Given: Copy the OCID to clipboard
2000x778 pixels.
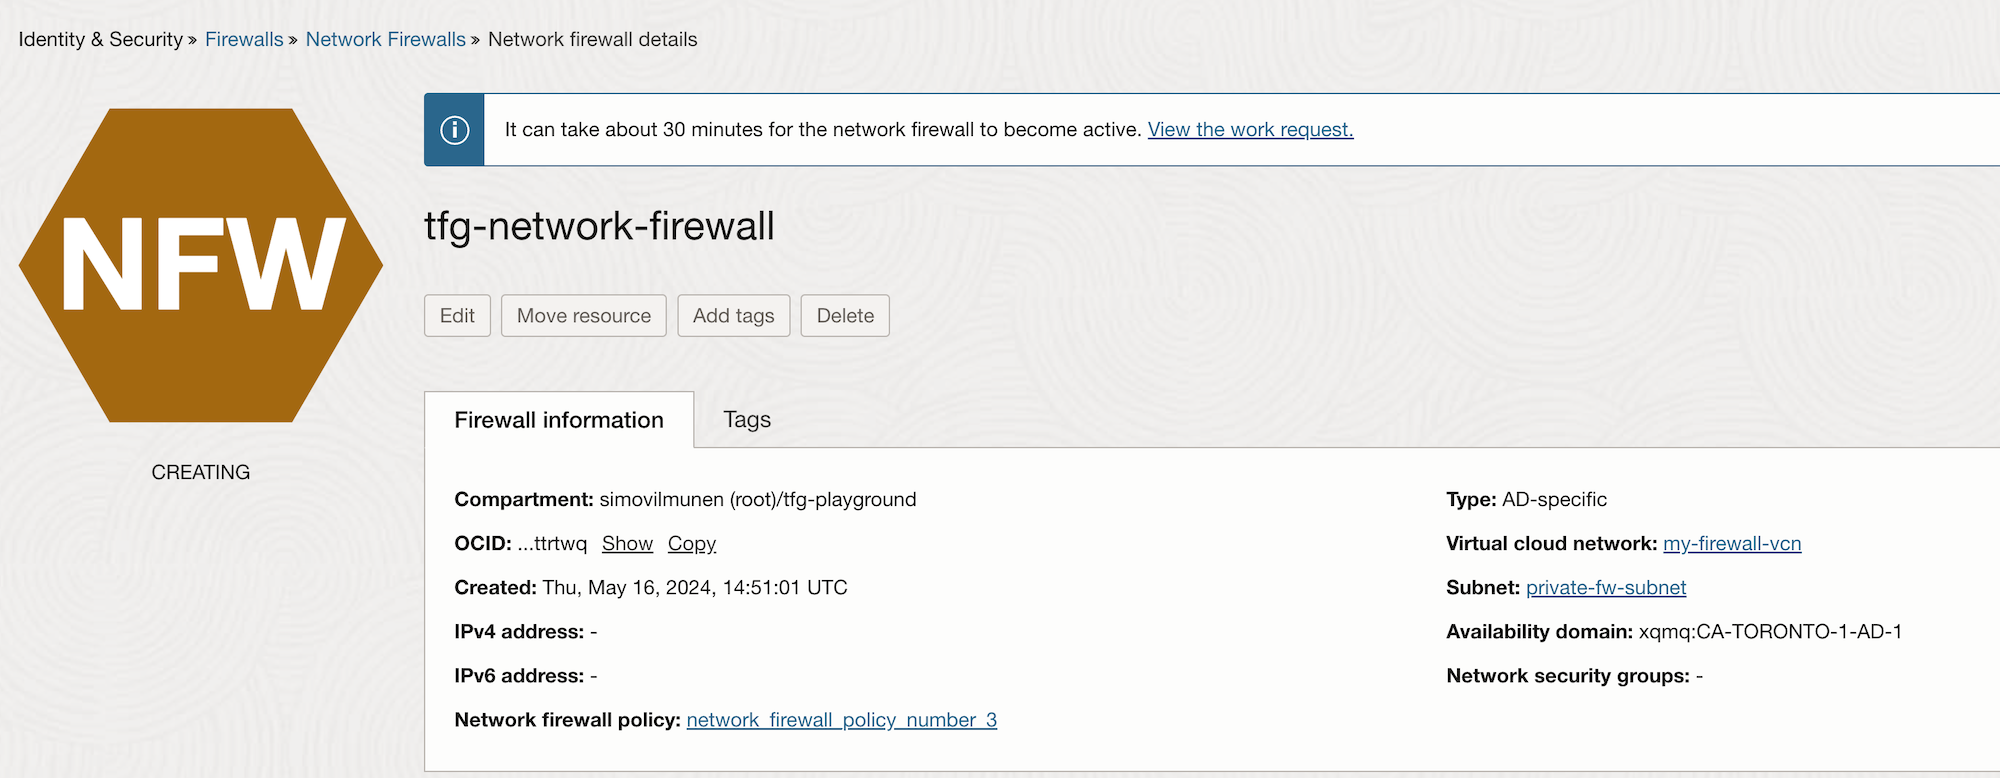Looking at the screenshot, I should (692, 543).
